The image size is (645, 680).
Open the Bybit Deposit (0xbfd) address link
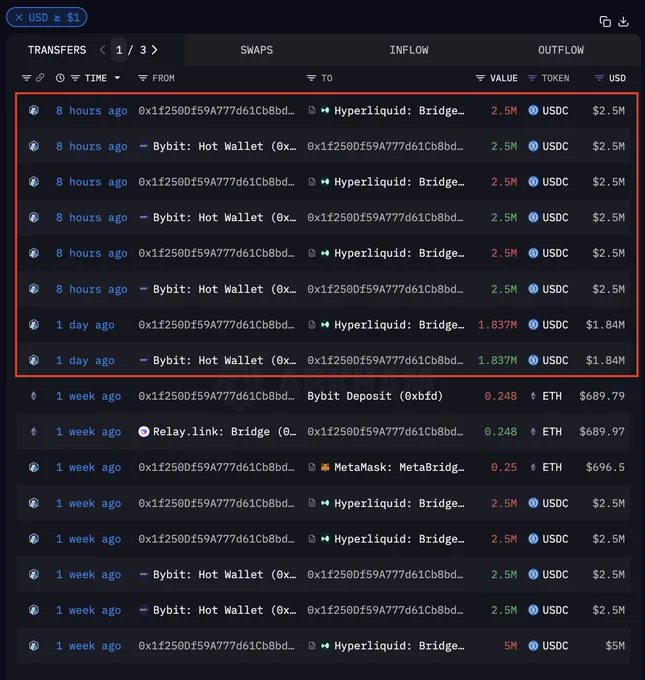[375, 396]
